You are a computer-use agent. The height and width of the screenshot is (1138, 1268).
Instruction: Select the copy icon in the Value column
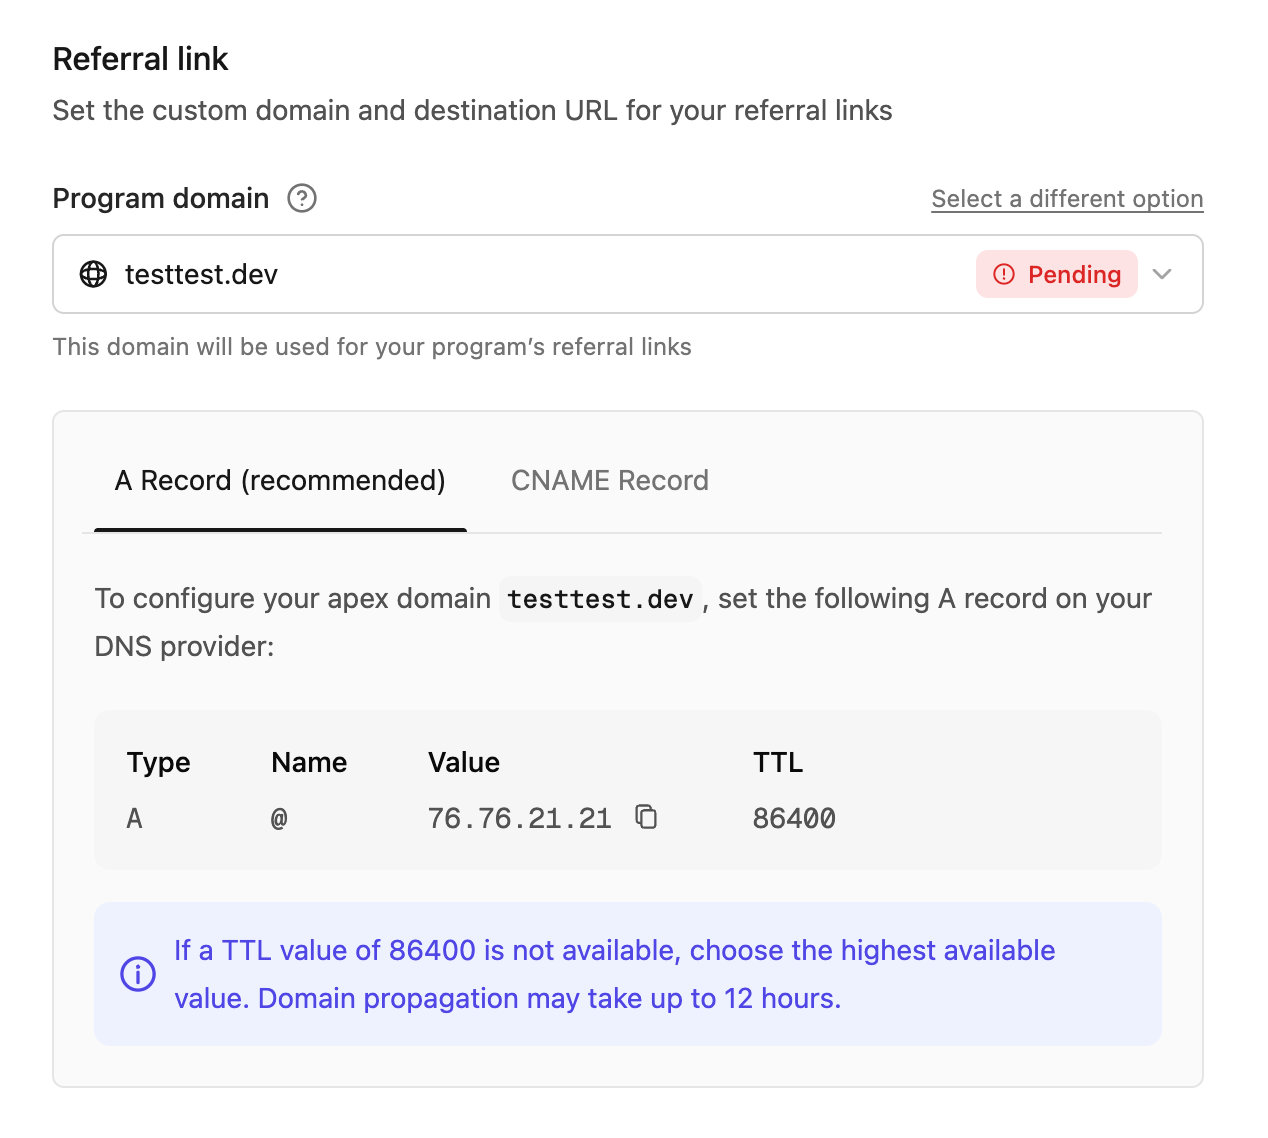point(647,816)
